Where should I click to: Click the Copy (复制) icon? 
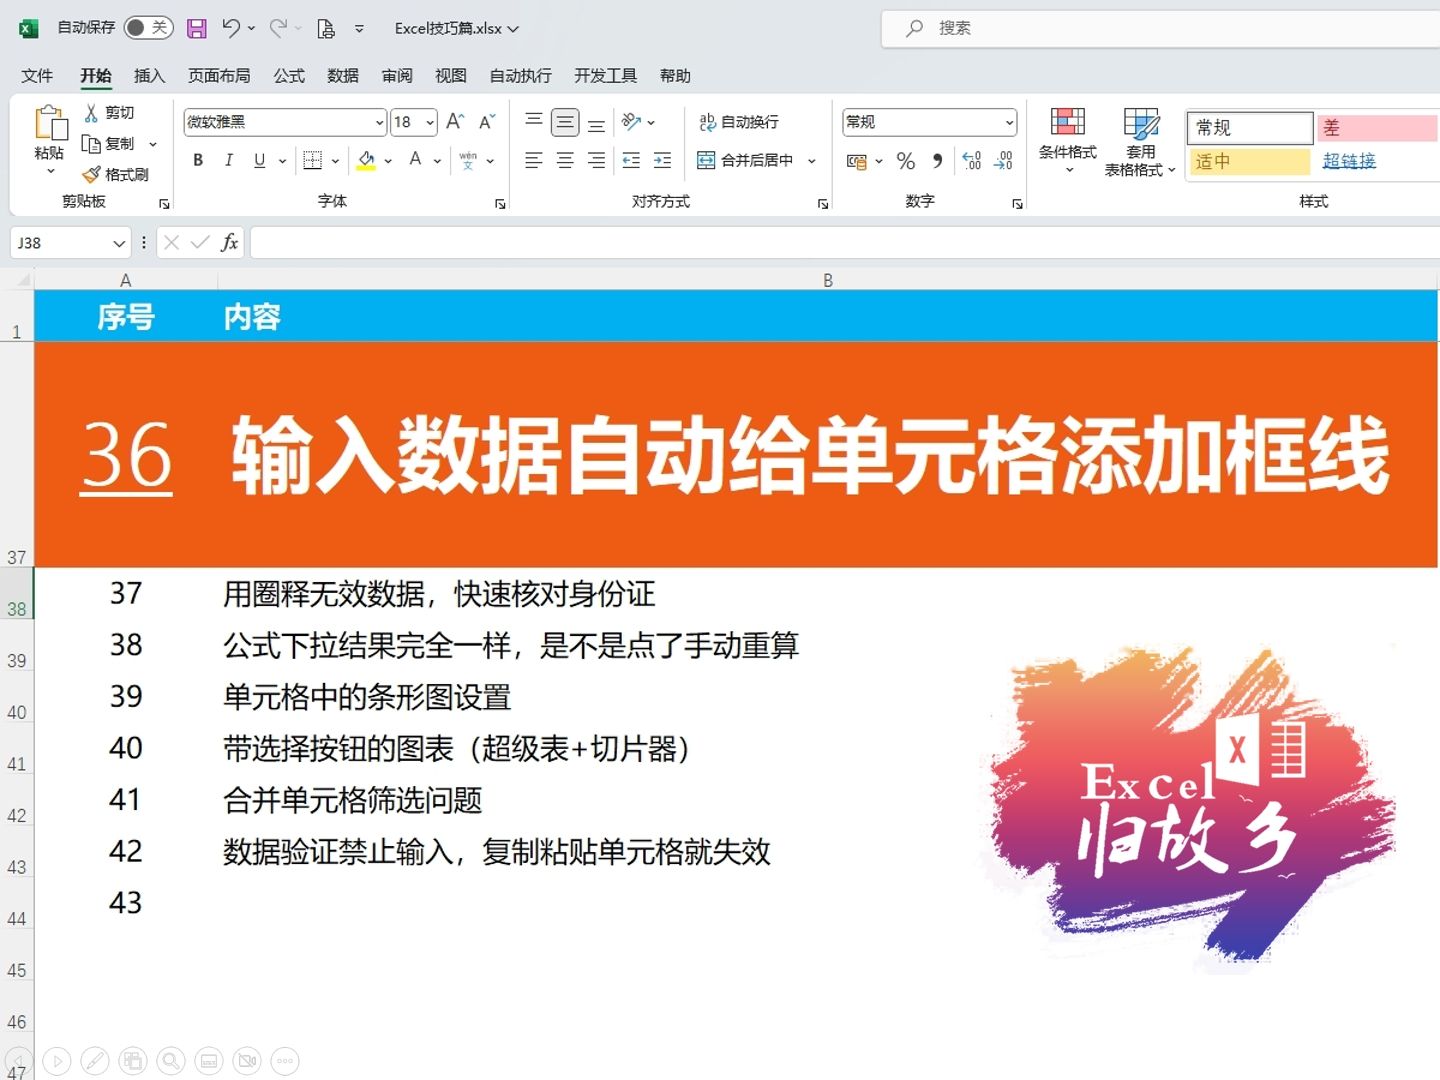pos(91,144)
